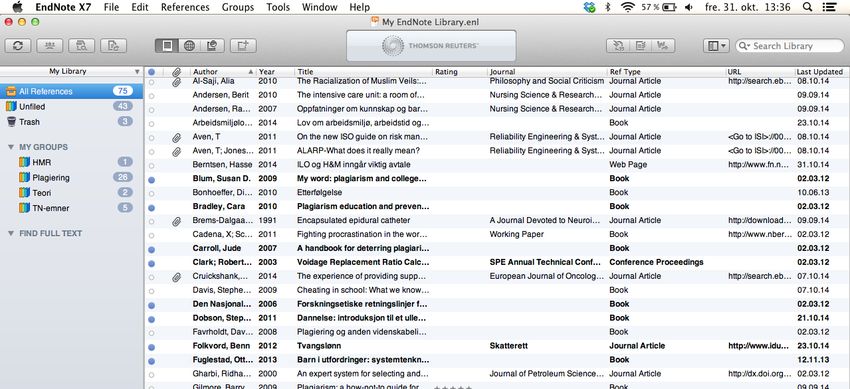Expand the FIND FULL TEXT section triangle
Viewport: 850px width, 389px height.
click(11, 234)
